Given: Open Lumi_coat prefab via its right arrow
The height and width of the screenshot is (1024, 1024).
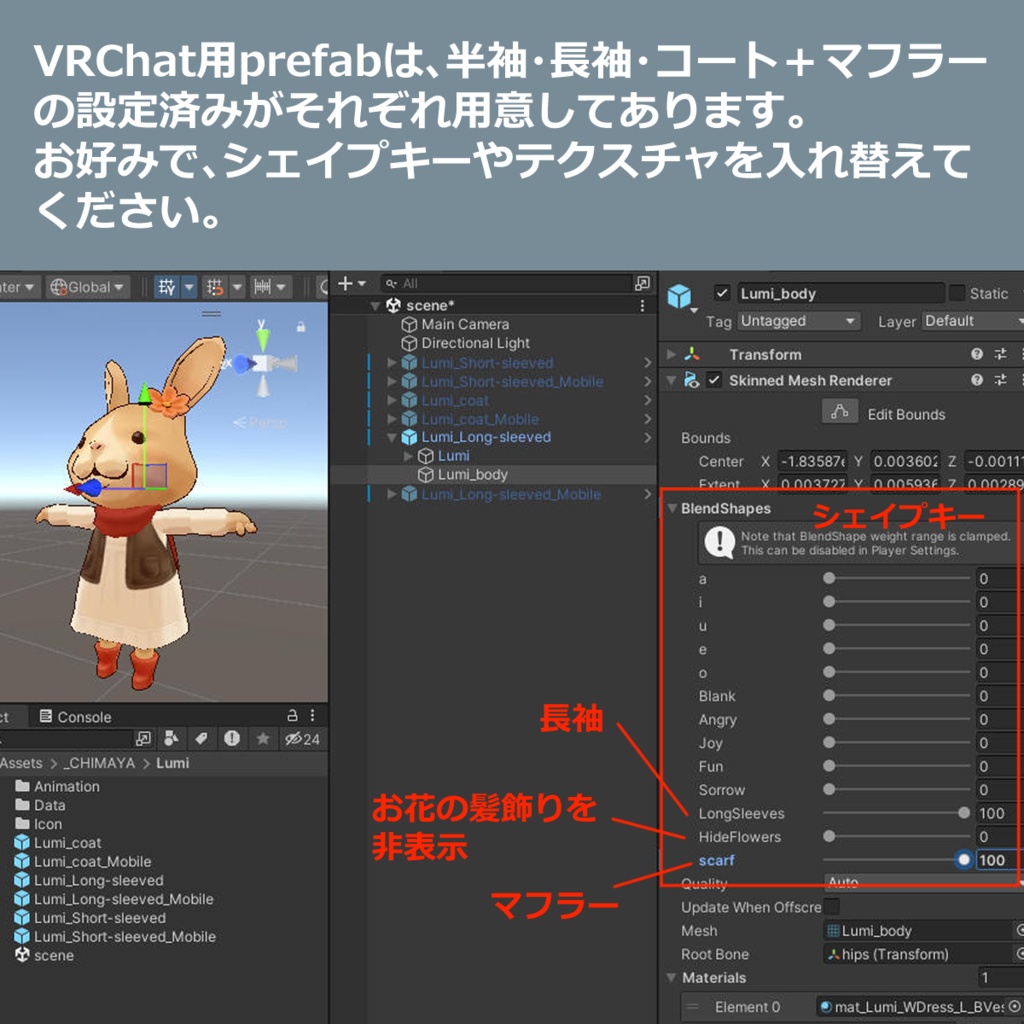Looking at the screenshot, I should point(647,400).
